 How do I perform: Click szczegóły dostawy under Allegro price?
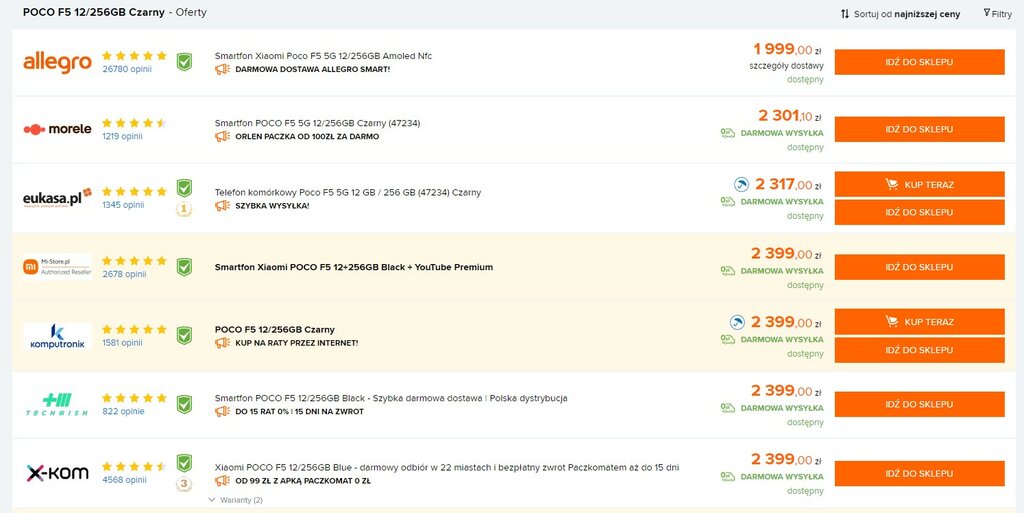[x=787, y=65]
